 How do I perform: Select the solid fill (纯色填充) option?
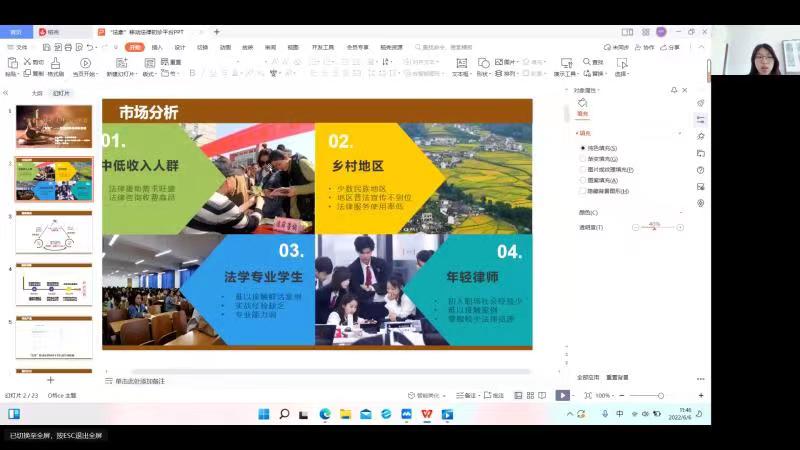[583, 148]
